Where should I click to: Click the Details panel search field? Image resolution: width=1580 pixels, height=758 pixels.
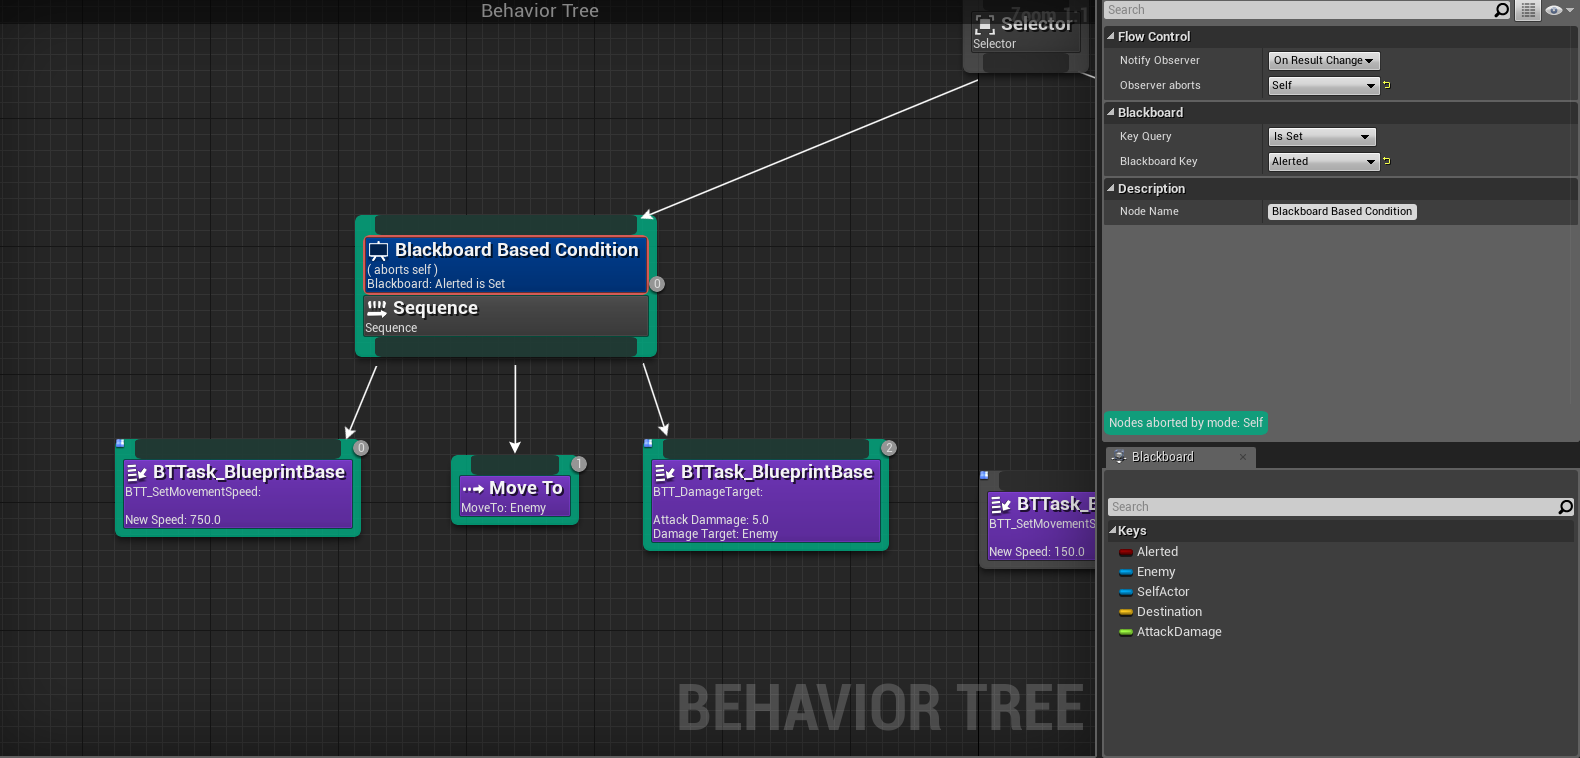pyautogui.click(x=1298, y=10)
